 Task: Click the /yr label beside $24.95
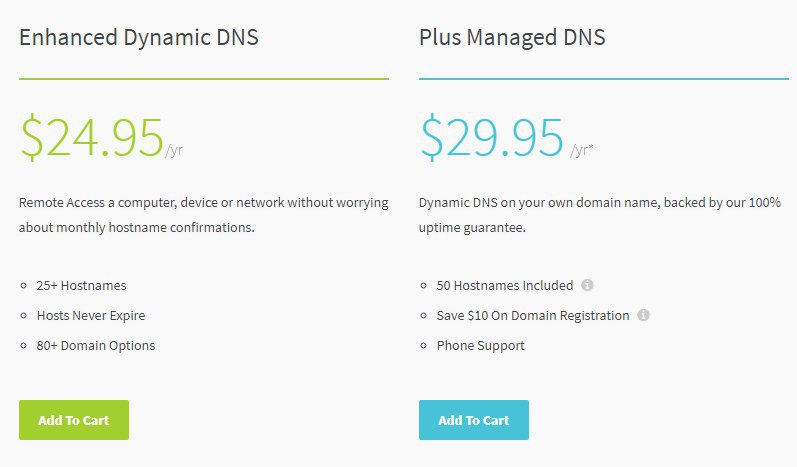(174, 150)
